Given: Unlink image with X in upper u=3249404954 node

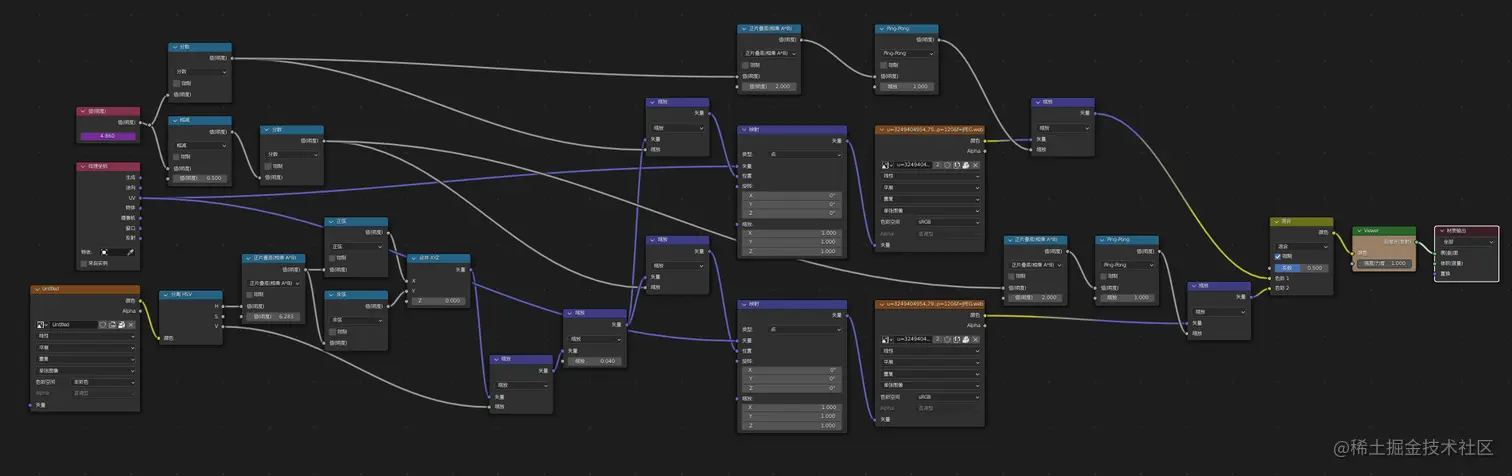Looking at the screenshot, I should (x=976, y=165).
